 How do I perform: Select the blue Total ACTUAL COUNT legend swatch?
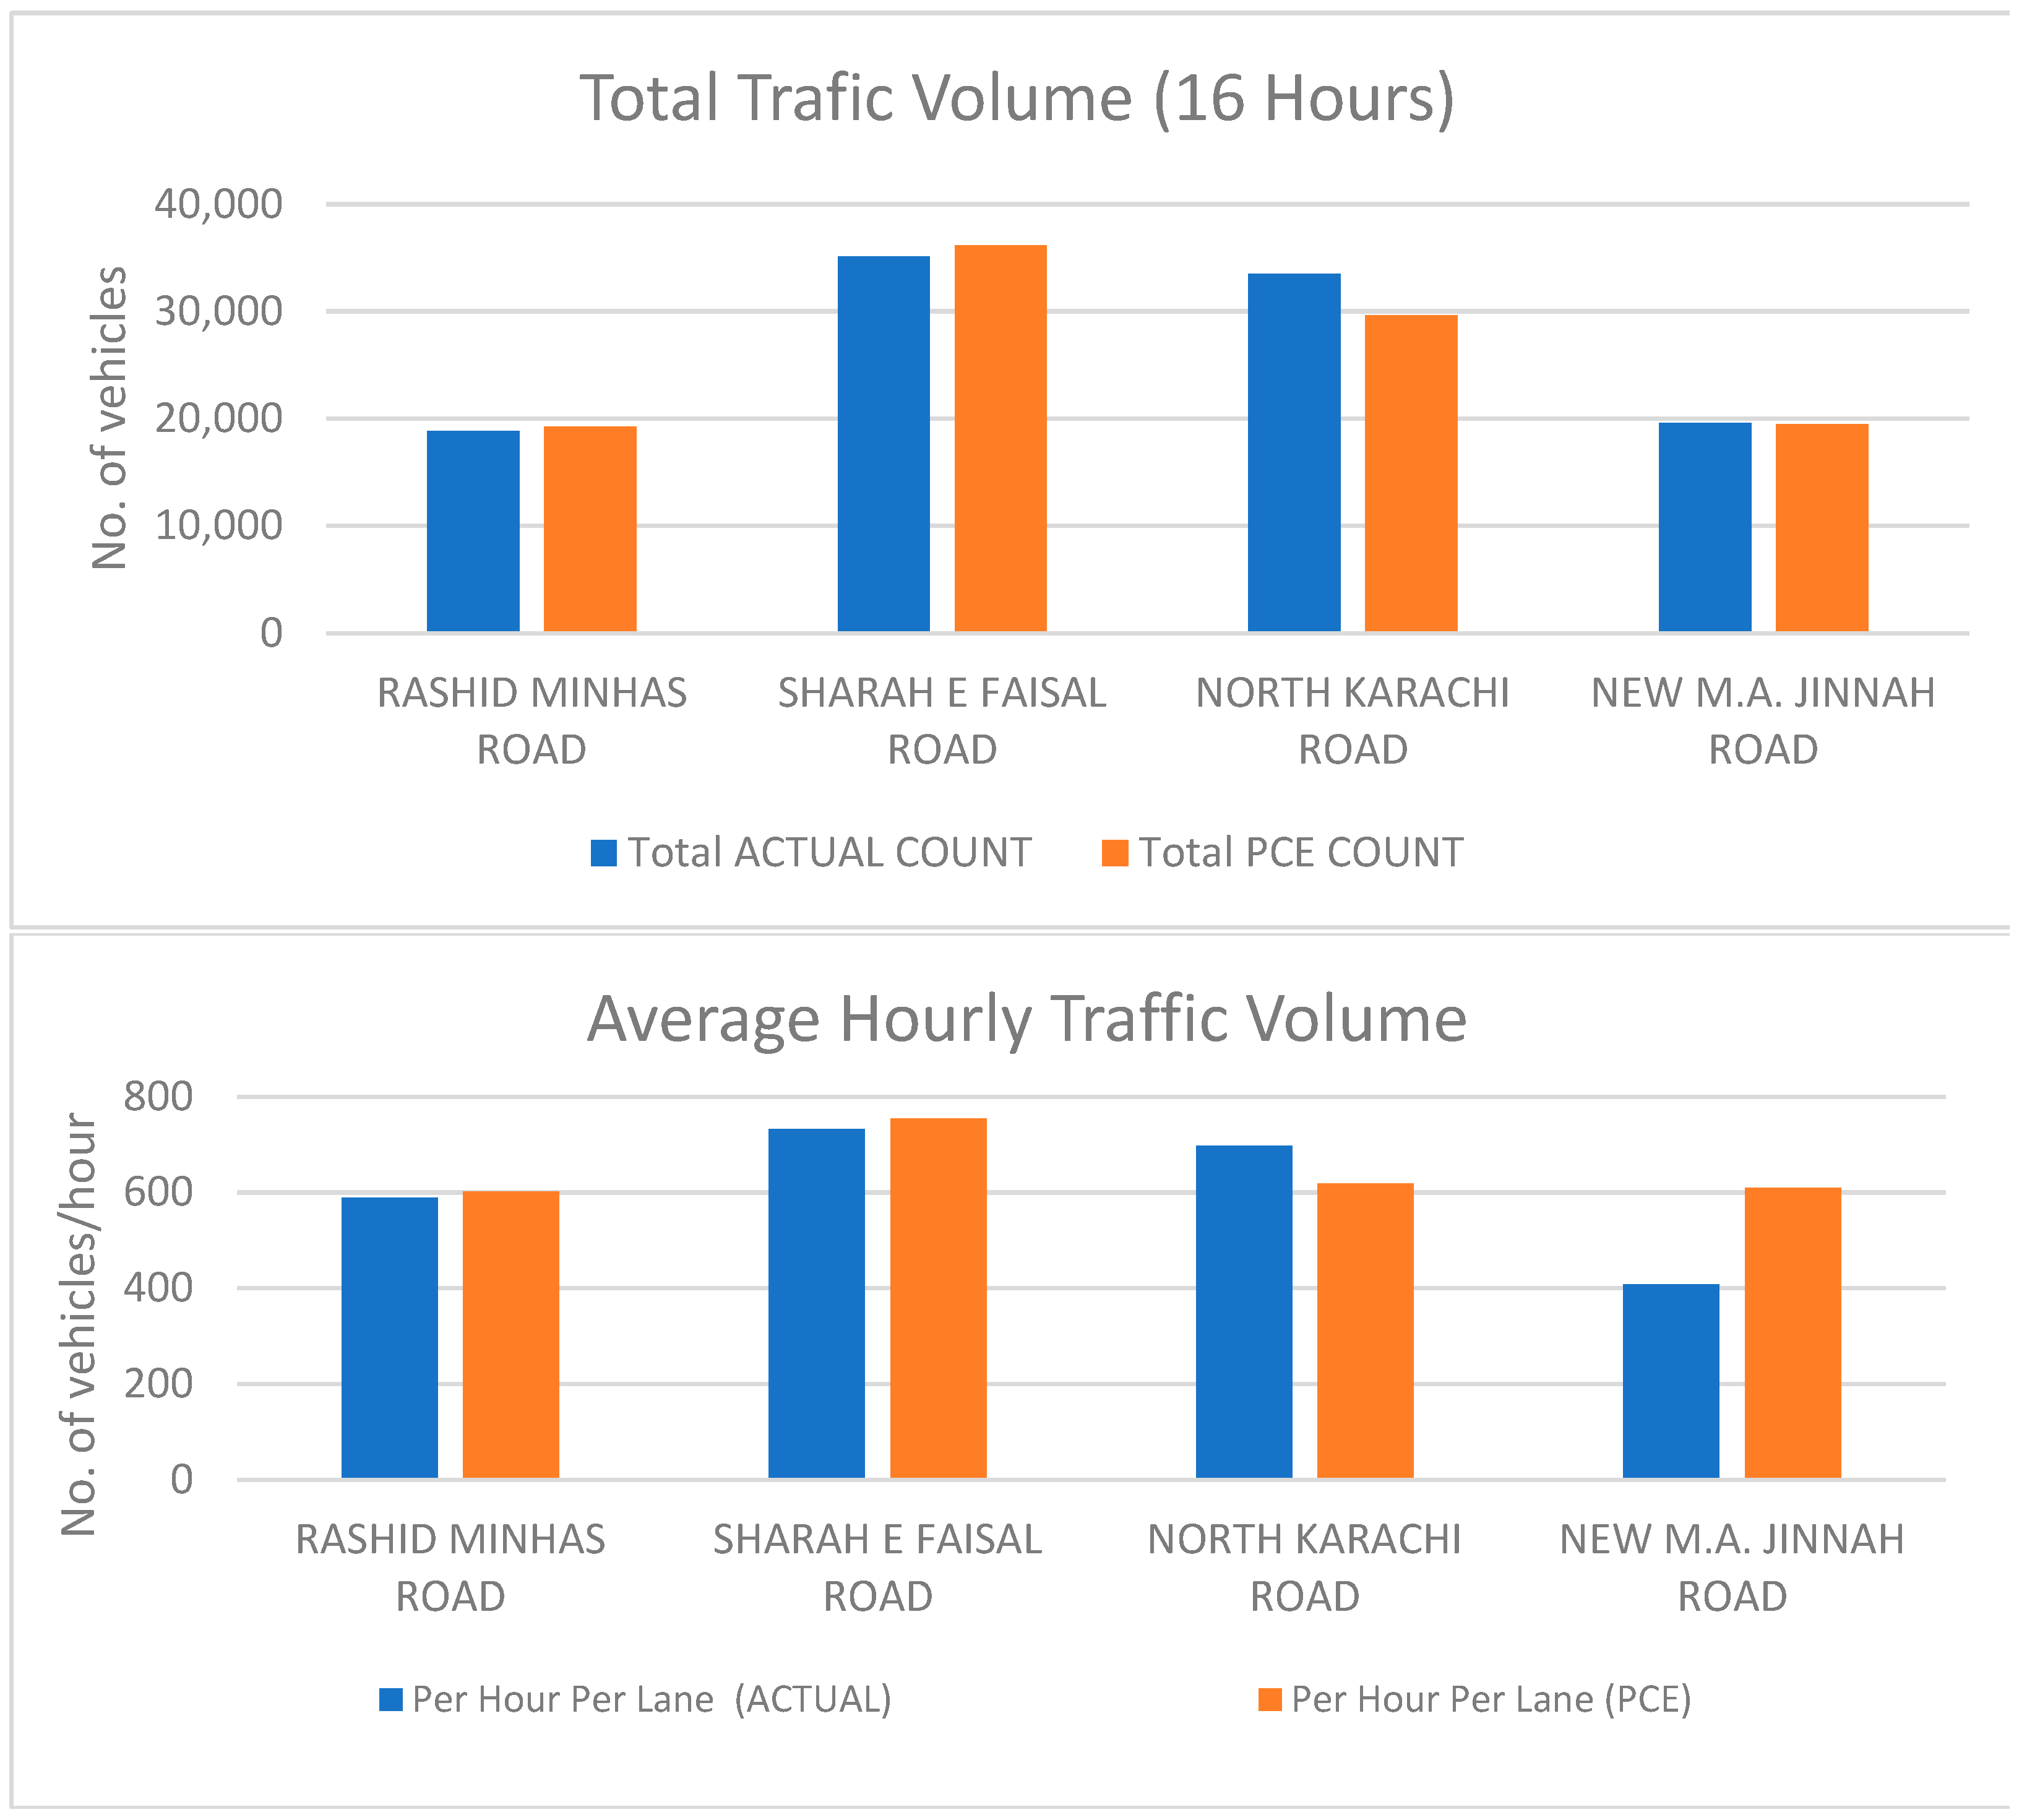pyautogui.click(x=604, y=853)
